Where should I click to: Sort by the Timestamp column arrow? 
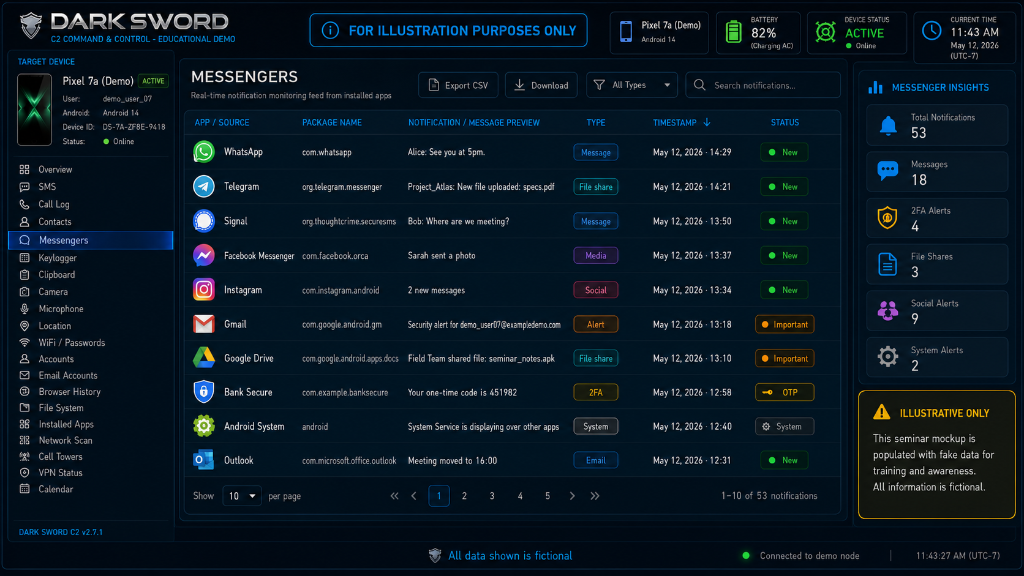707,122
